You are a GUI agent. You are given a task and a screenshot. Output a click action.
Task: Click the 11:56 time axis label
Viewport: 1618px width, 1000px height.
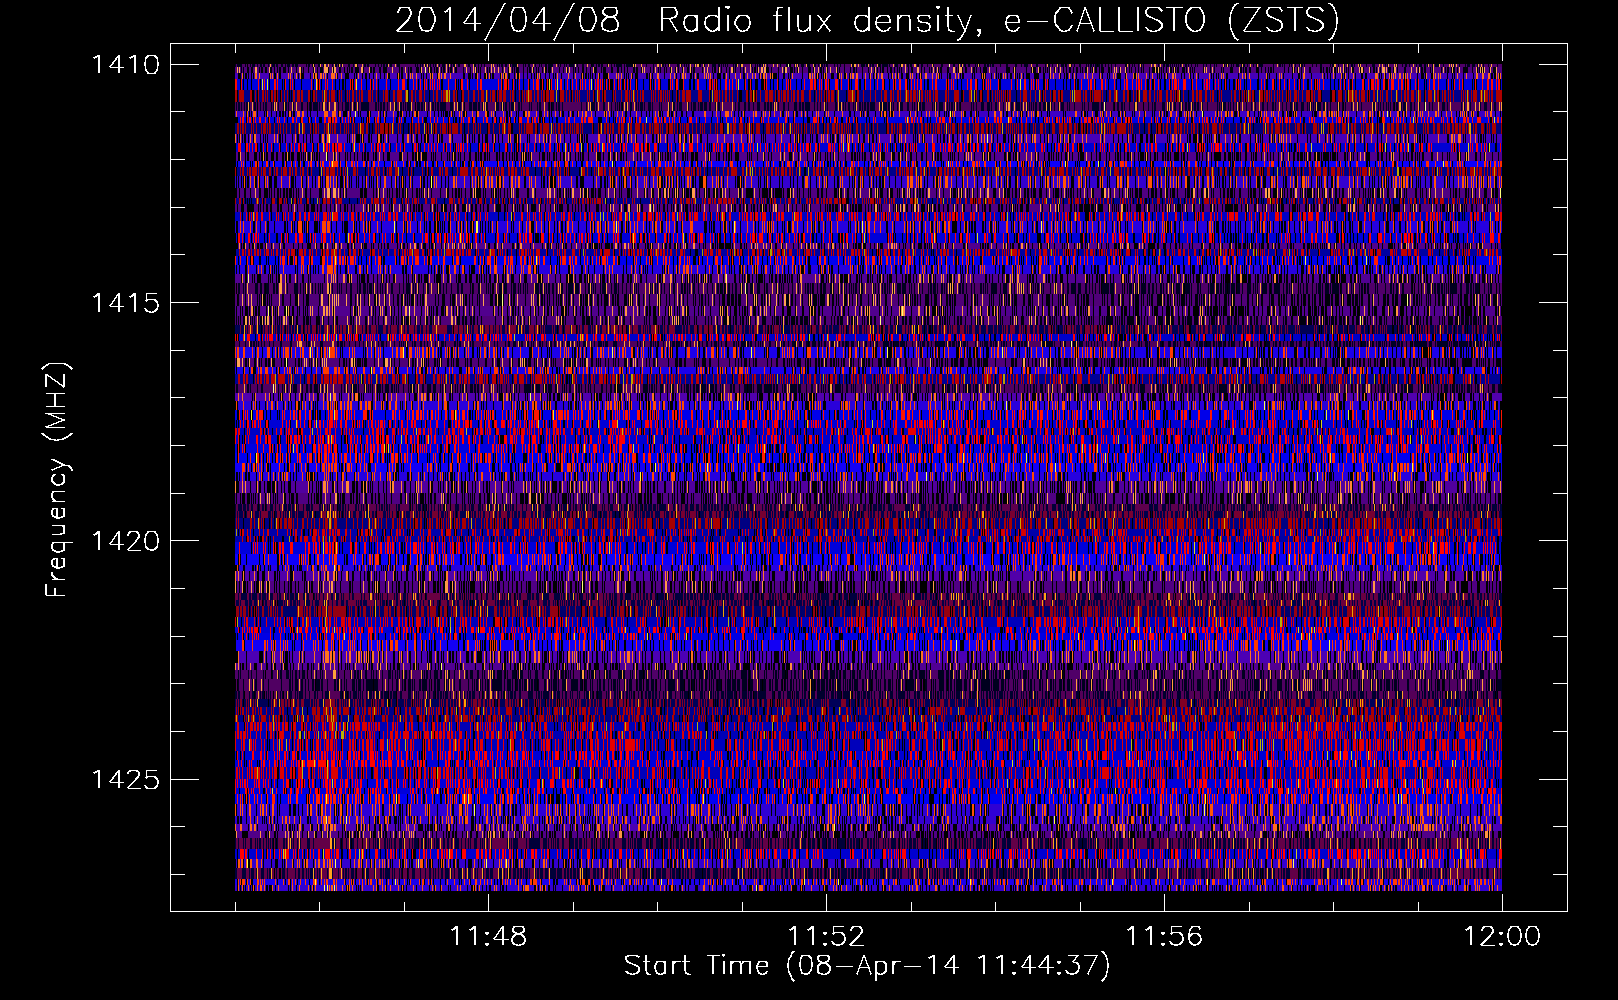click(x=1164, y=937)
